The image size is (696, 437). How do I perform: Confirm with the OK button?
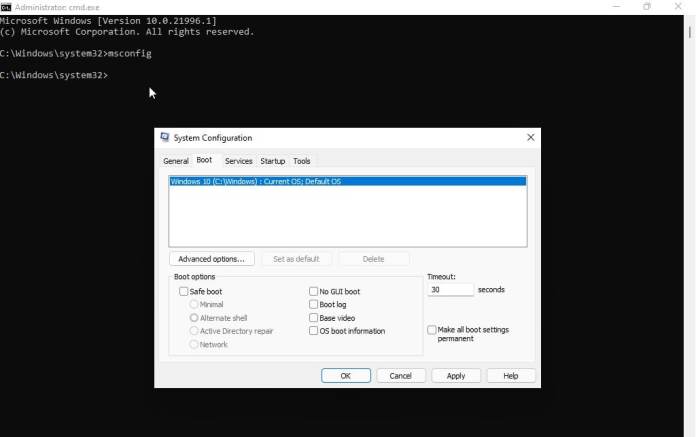click(x=346, y=376)
